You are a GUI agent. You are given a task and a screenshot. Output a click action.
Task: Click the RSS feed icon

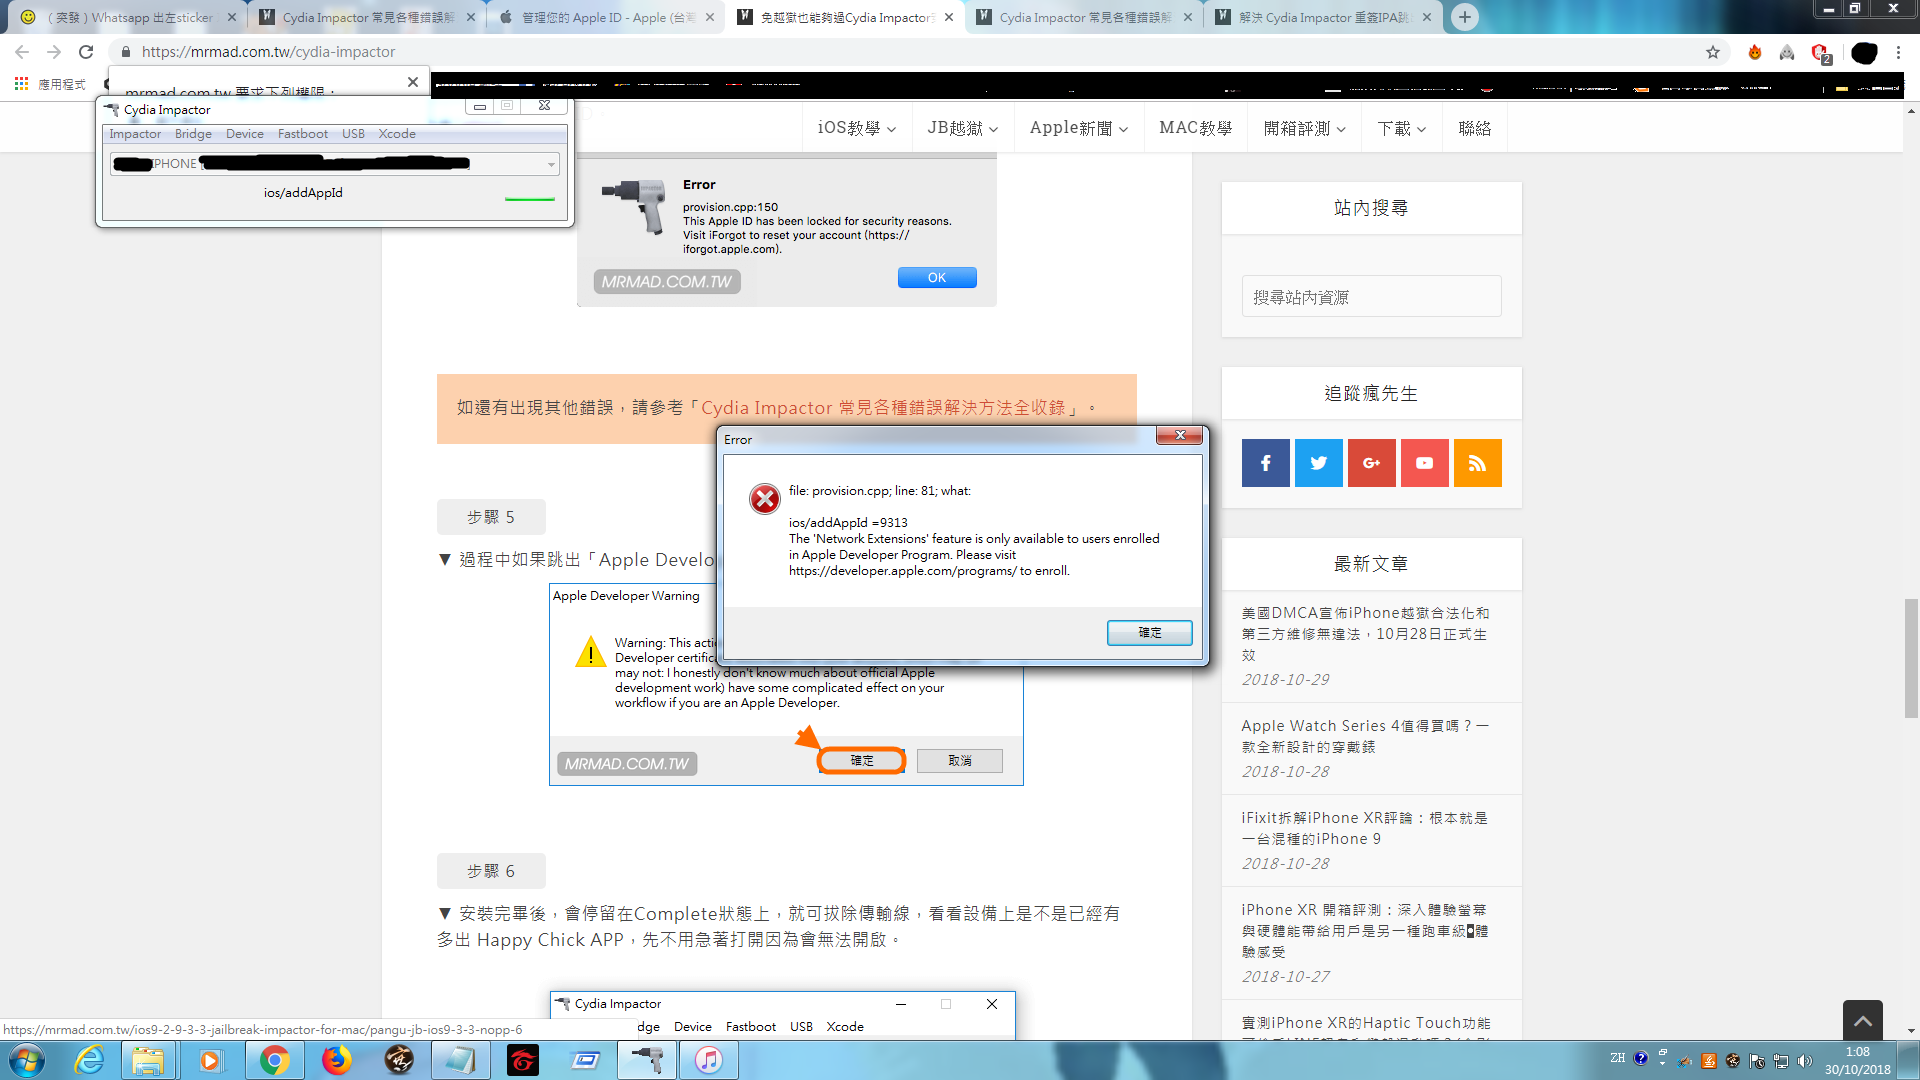1477,463
